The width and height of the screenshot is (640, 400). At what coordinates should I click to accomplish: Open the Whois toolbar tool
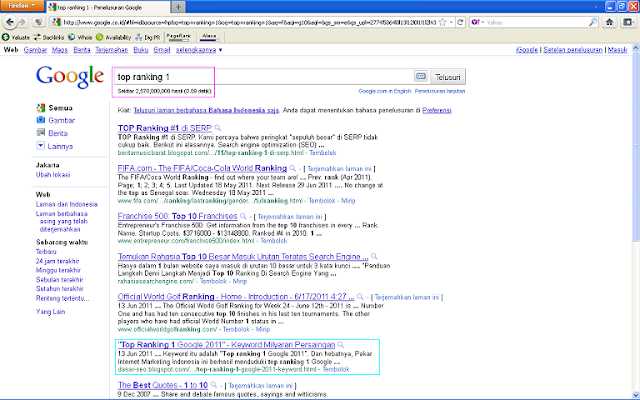pos(80,37)
